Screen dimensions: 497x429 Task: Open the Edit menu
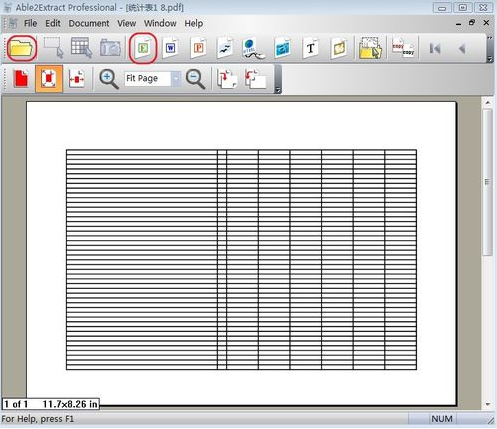tap(53, 23)
